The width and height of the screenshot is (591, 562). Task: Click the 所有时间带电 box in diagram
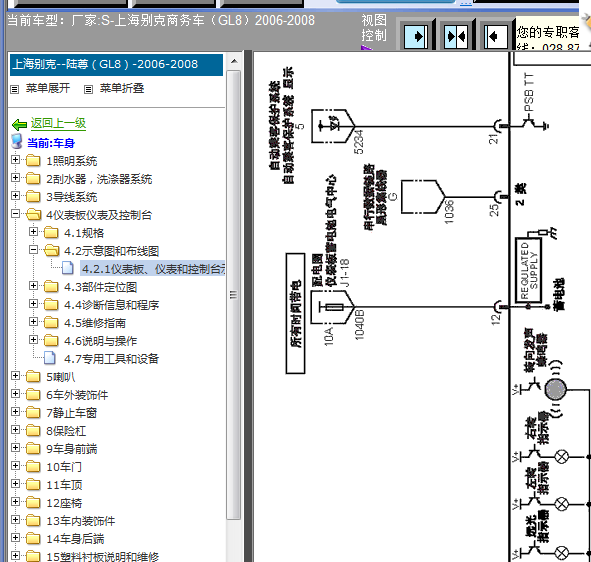click(295, 314)
